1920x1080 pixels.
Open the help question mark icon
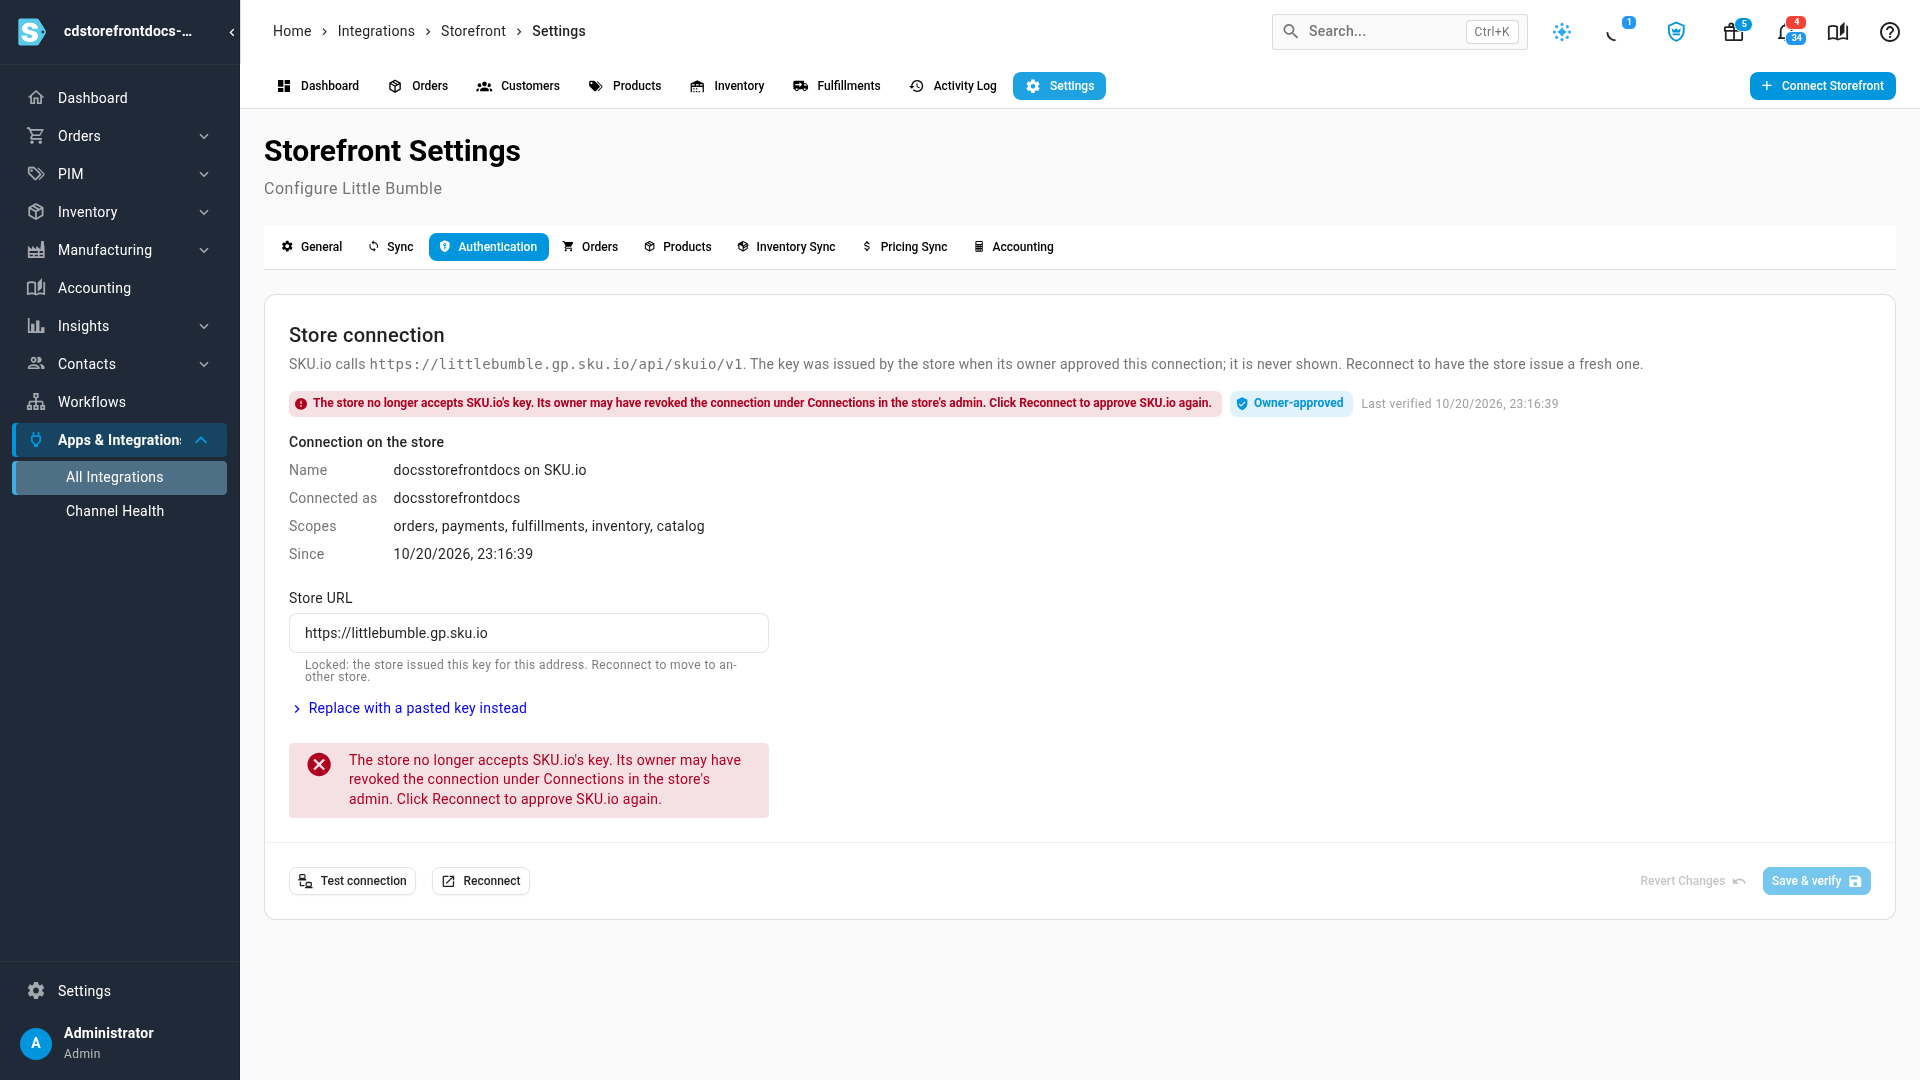pos(1890,32)
